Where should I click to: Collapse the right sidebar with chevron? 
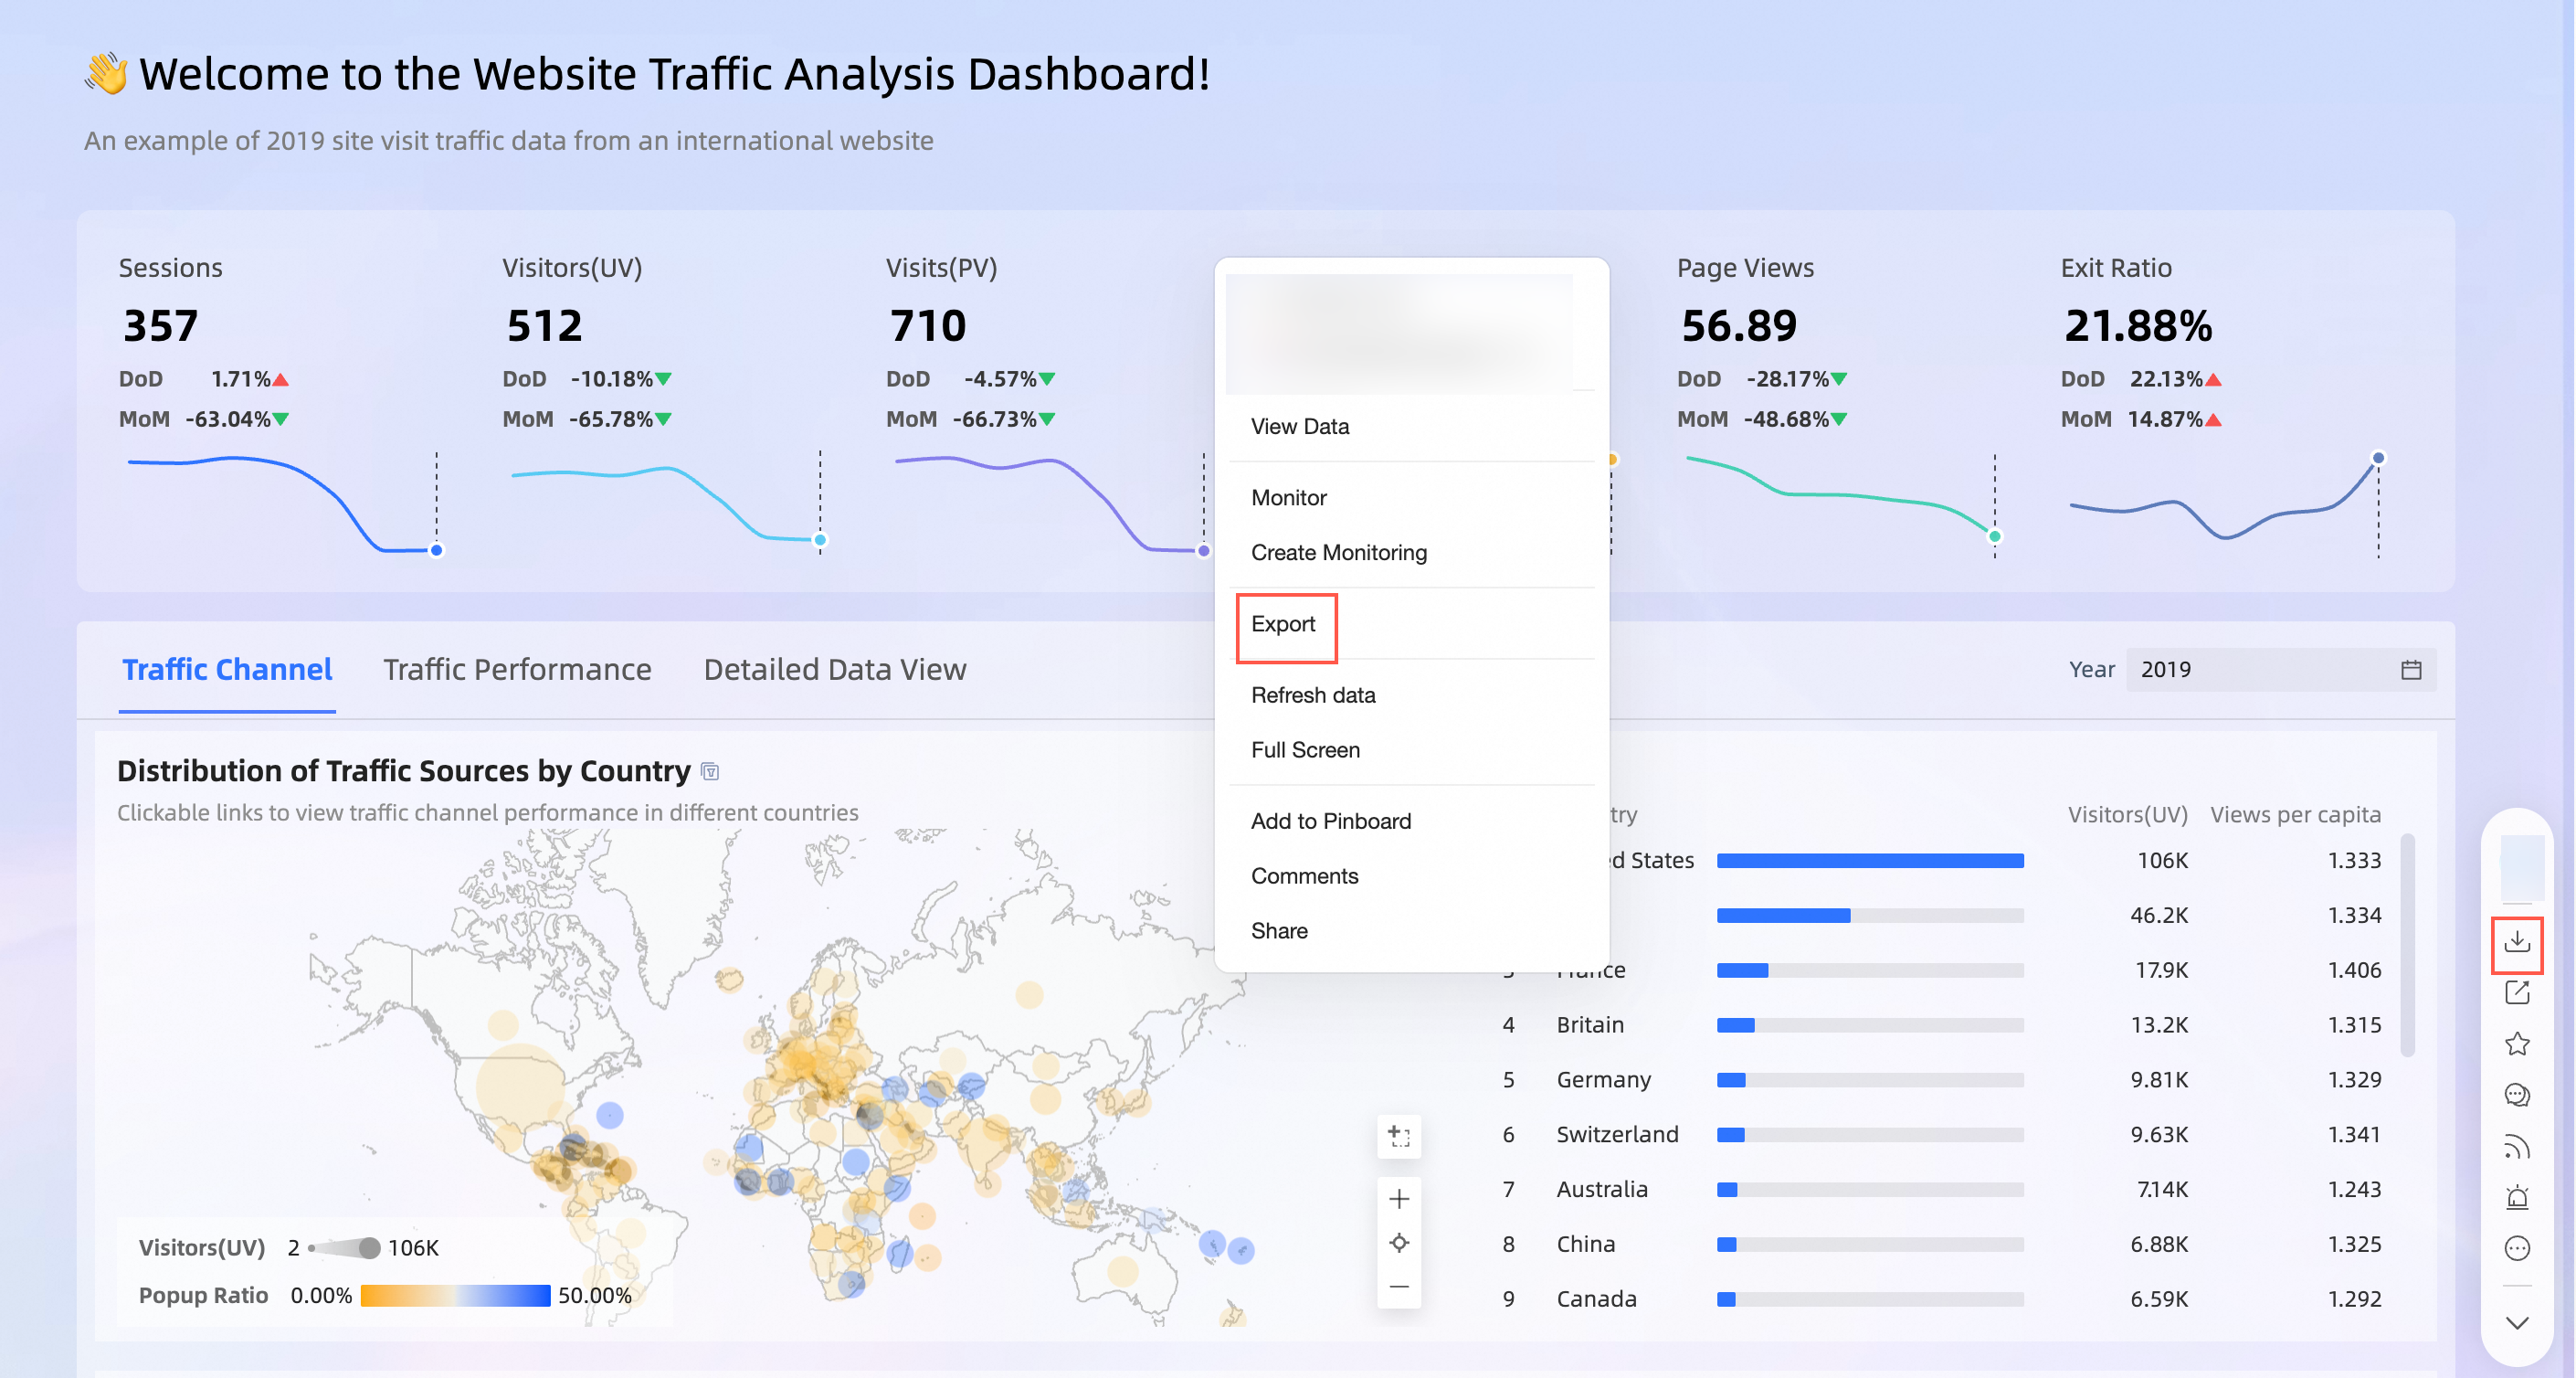2516,1323
